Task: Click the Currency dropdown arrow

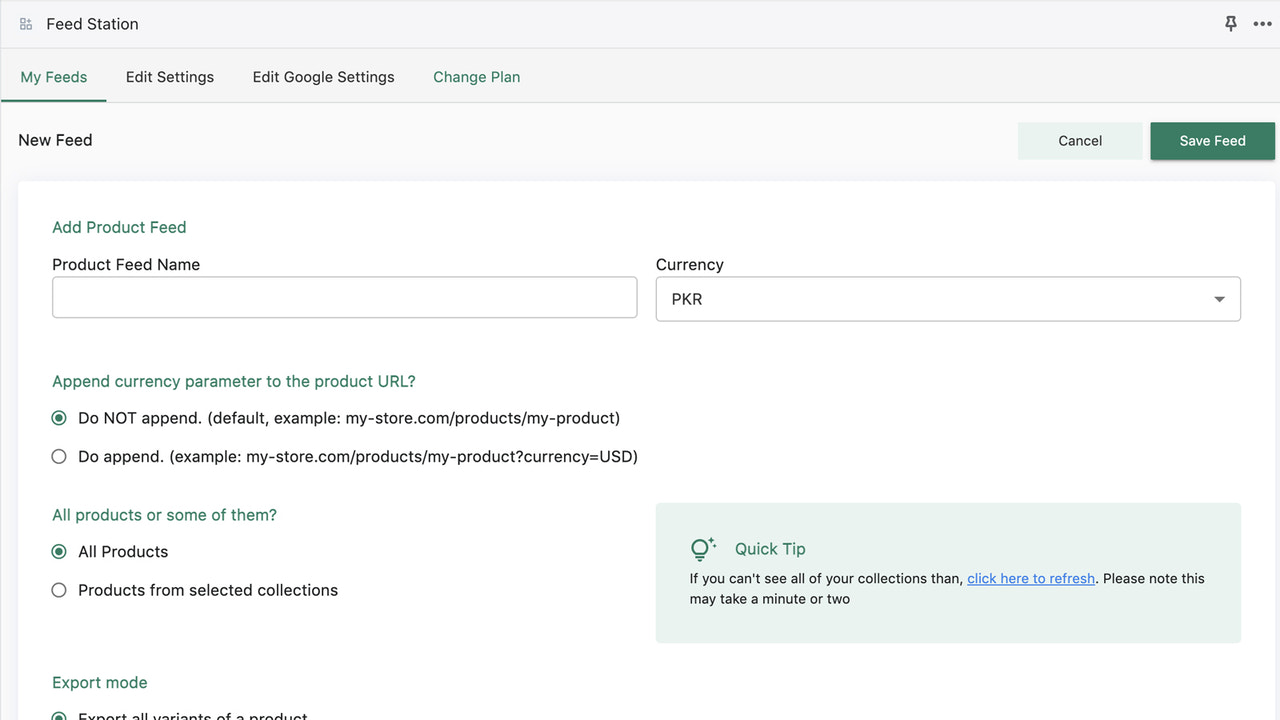Action: [1219, 299]
